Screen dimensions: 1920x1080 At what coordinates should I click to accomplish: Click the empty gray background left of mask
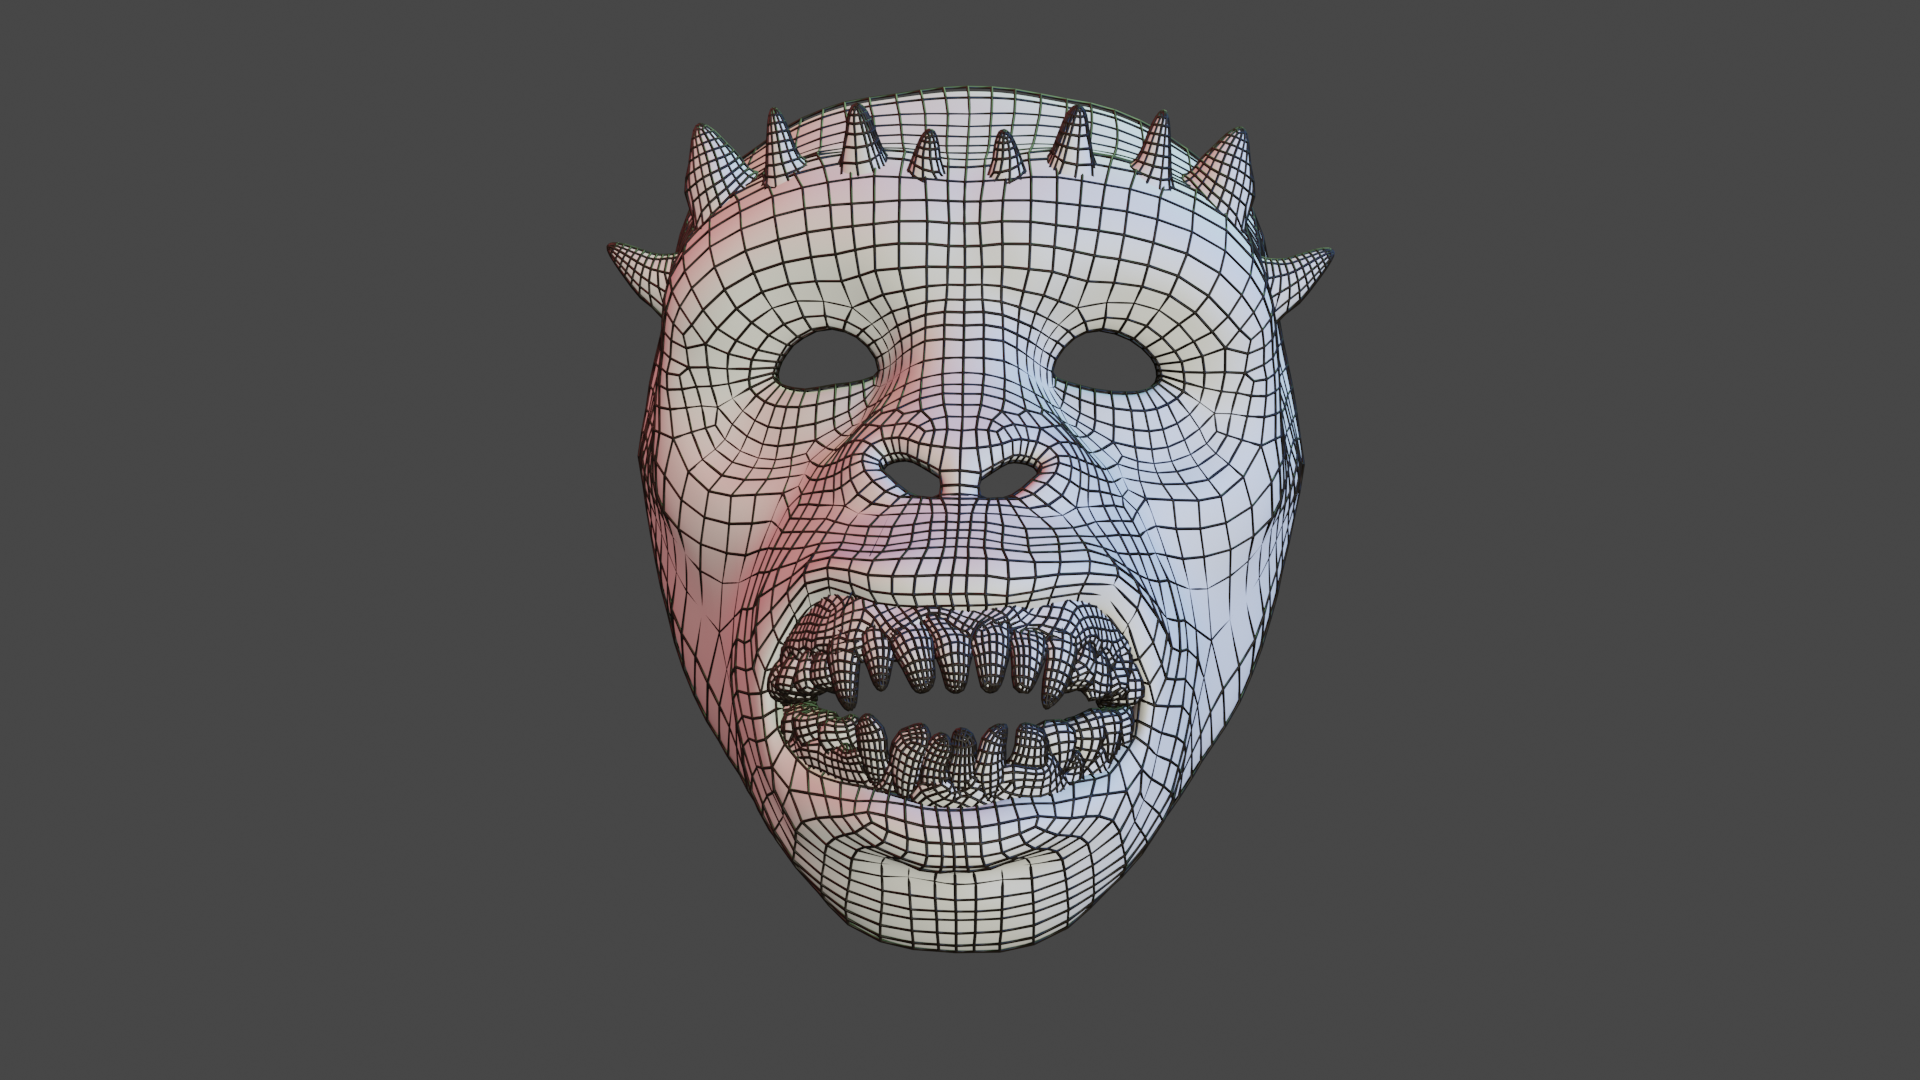coord(300,540)
